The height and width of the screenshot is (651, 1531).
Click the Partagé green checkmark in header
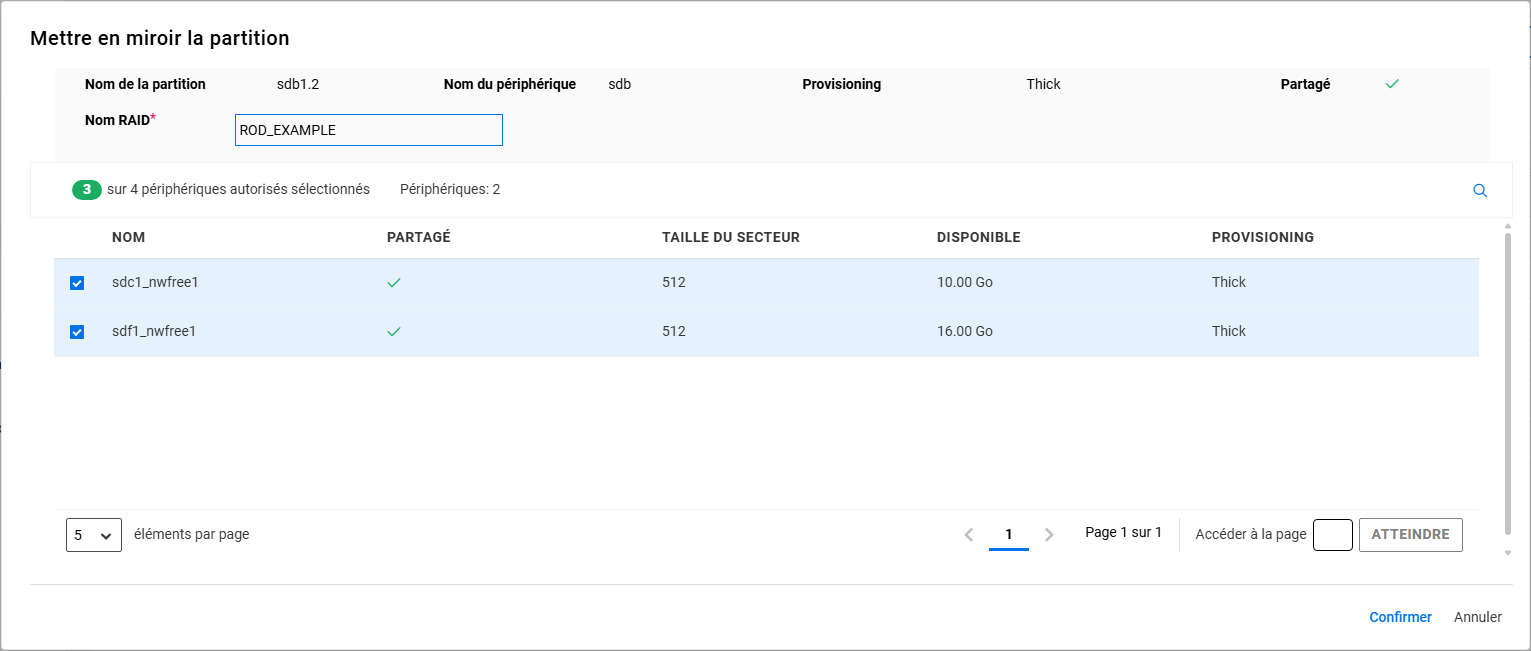[1392, 84]
